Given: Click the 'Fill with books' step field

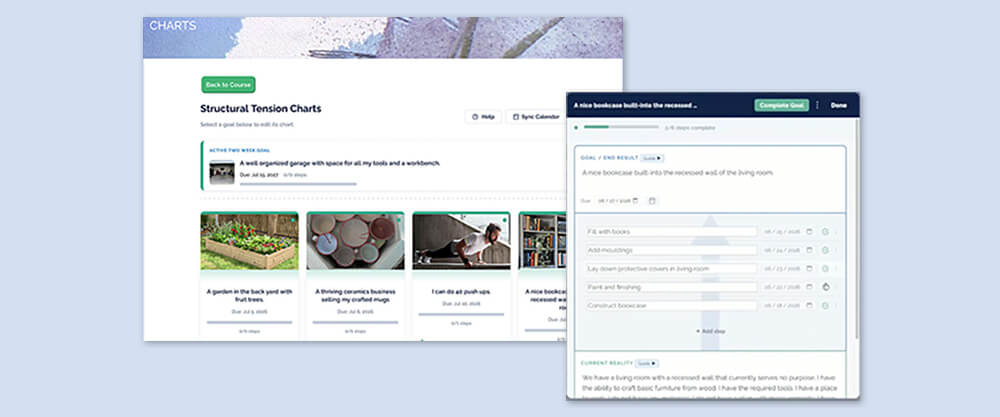Looking at the screenshot, I should coord(671,231).
